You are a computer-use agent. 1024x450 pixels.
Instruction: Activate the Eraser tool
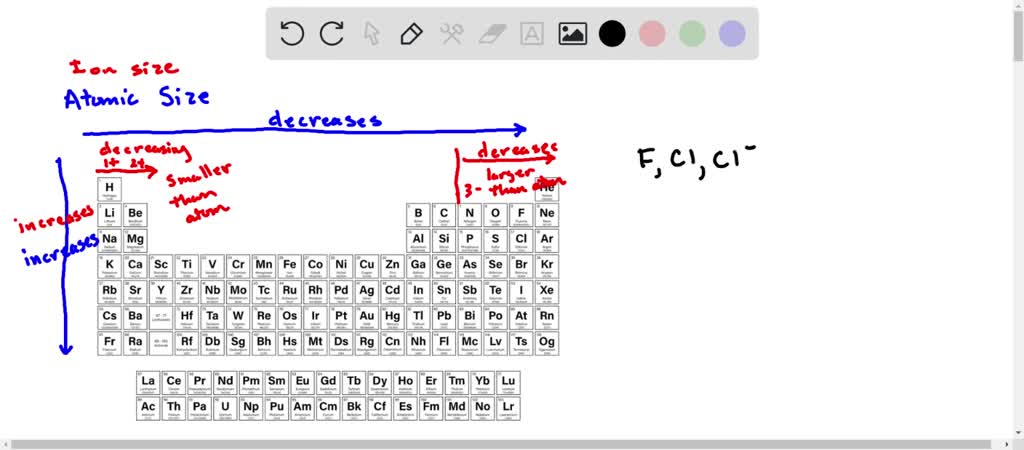coord(492,33)
